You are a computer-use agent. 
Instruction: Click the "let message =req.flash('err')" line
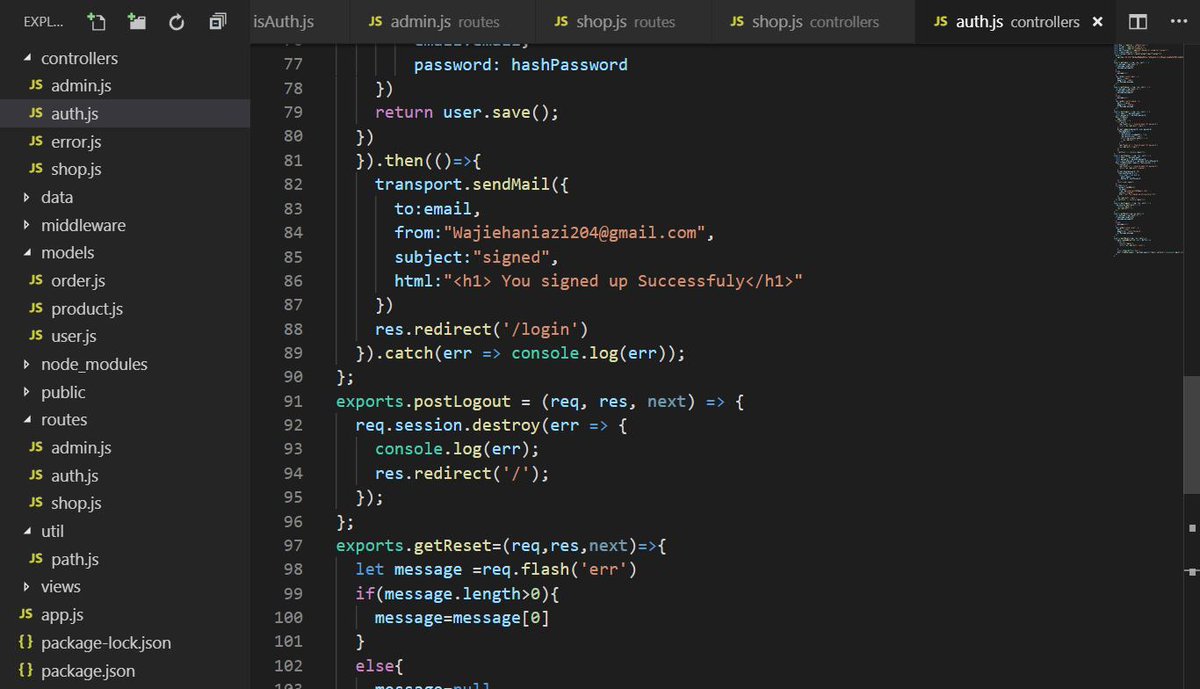[x=496, y=569]
